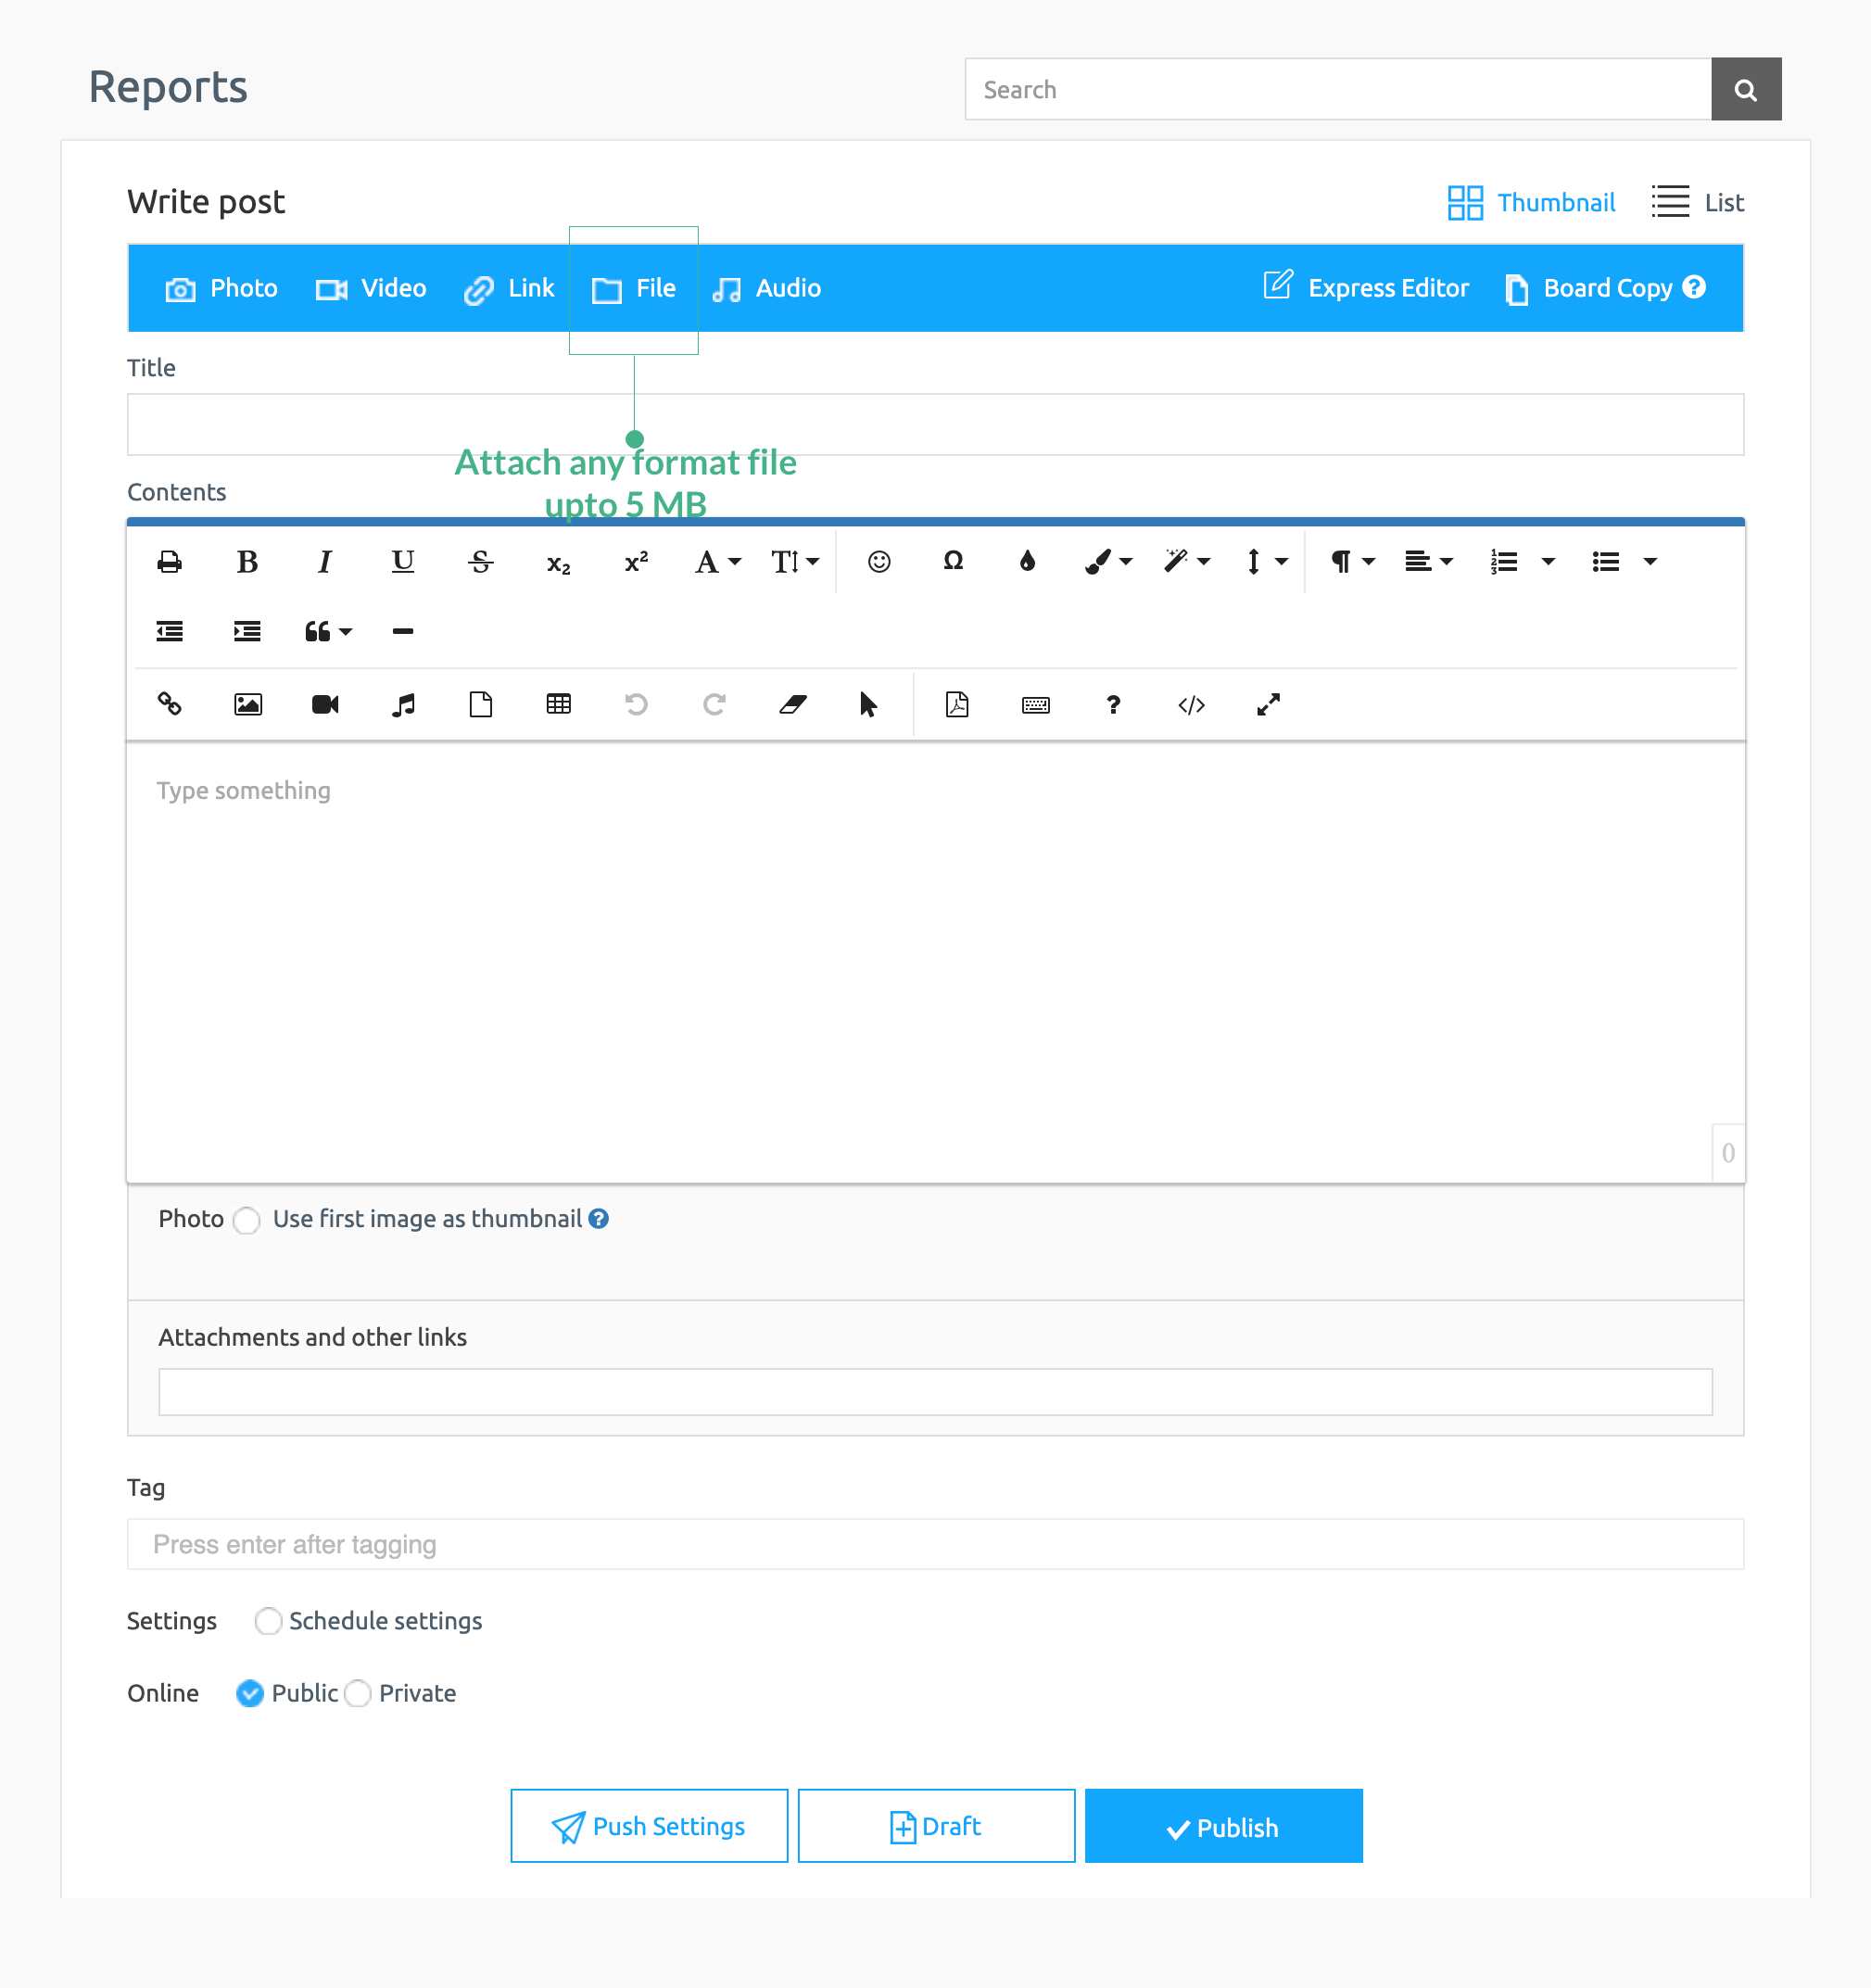Click the Publish button

click(1223, 1826)
